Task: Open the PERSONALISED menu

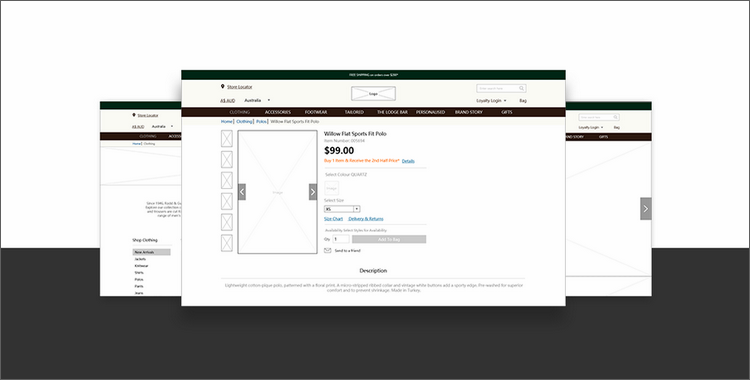Action: 430,112
